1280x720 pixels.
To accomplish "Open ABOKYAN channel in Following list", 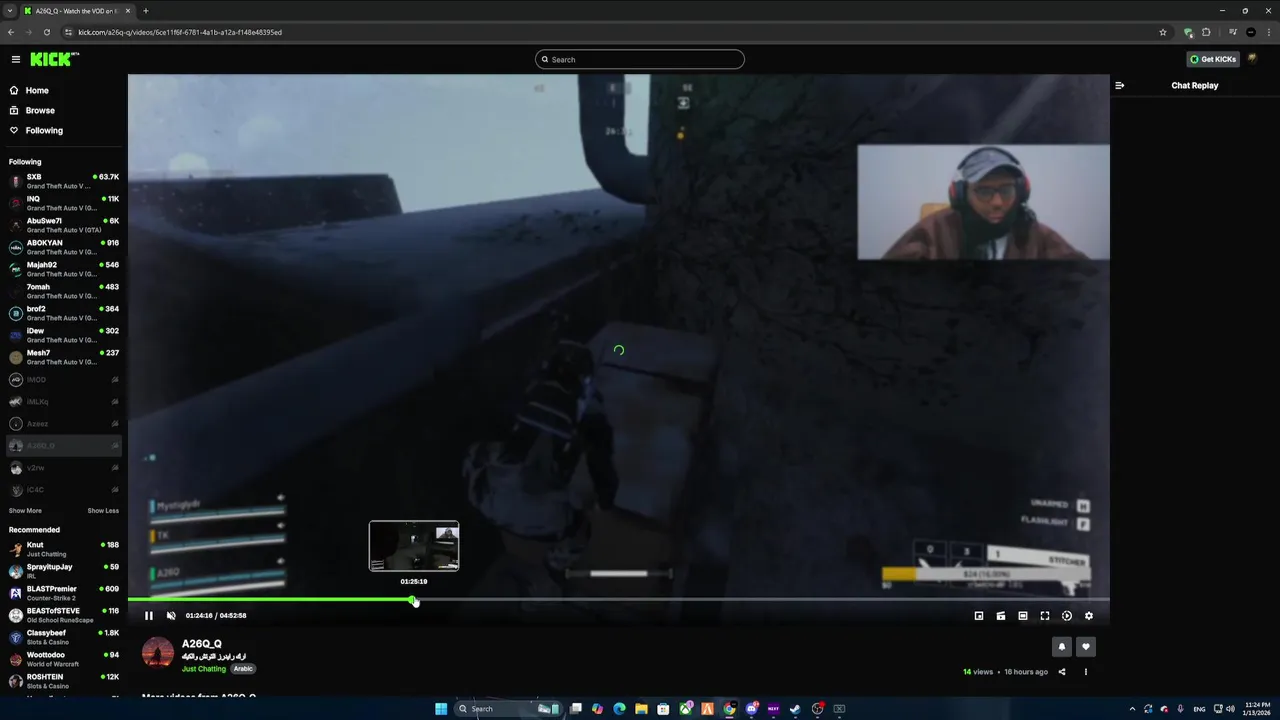I will tap(64, 247).
